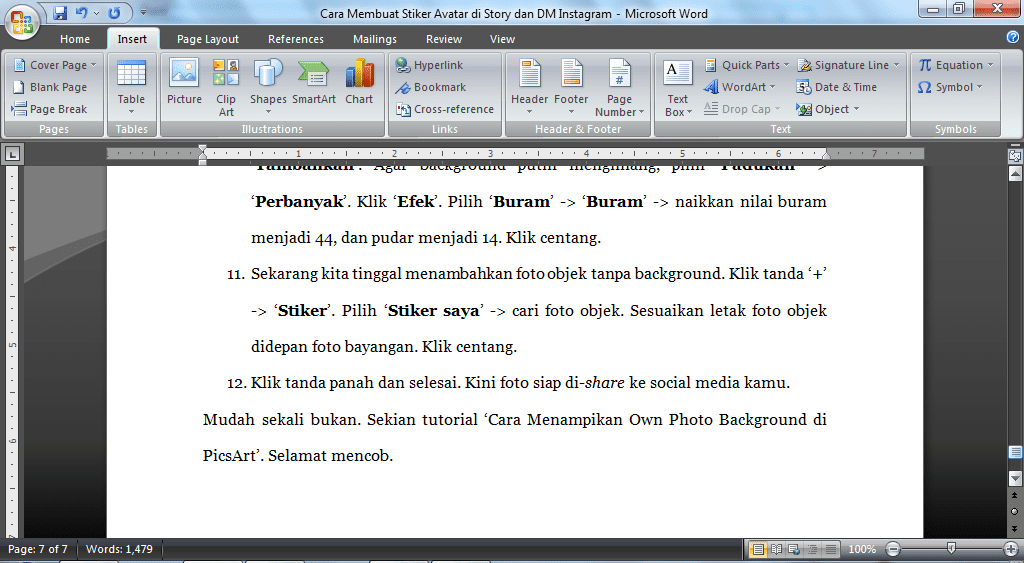Click the bold text 'Stiker saya'

[434, 311]
